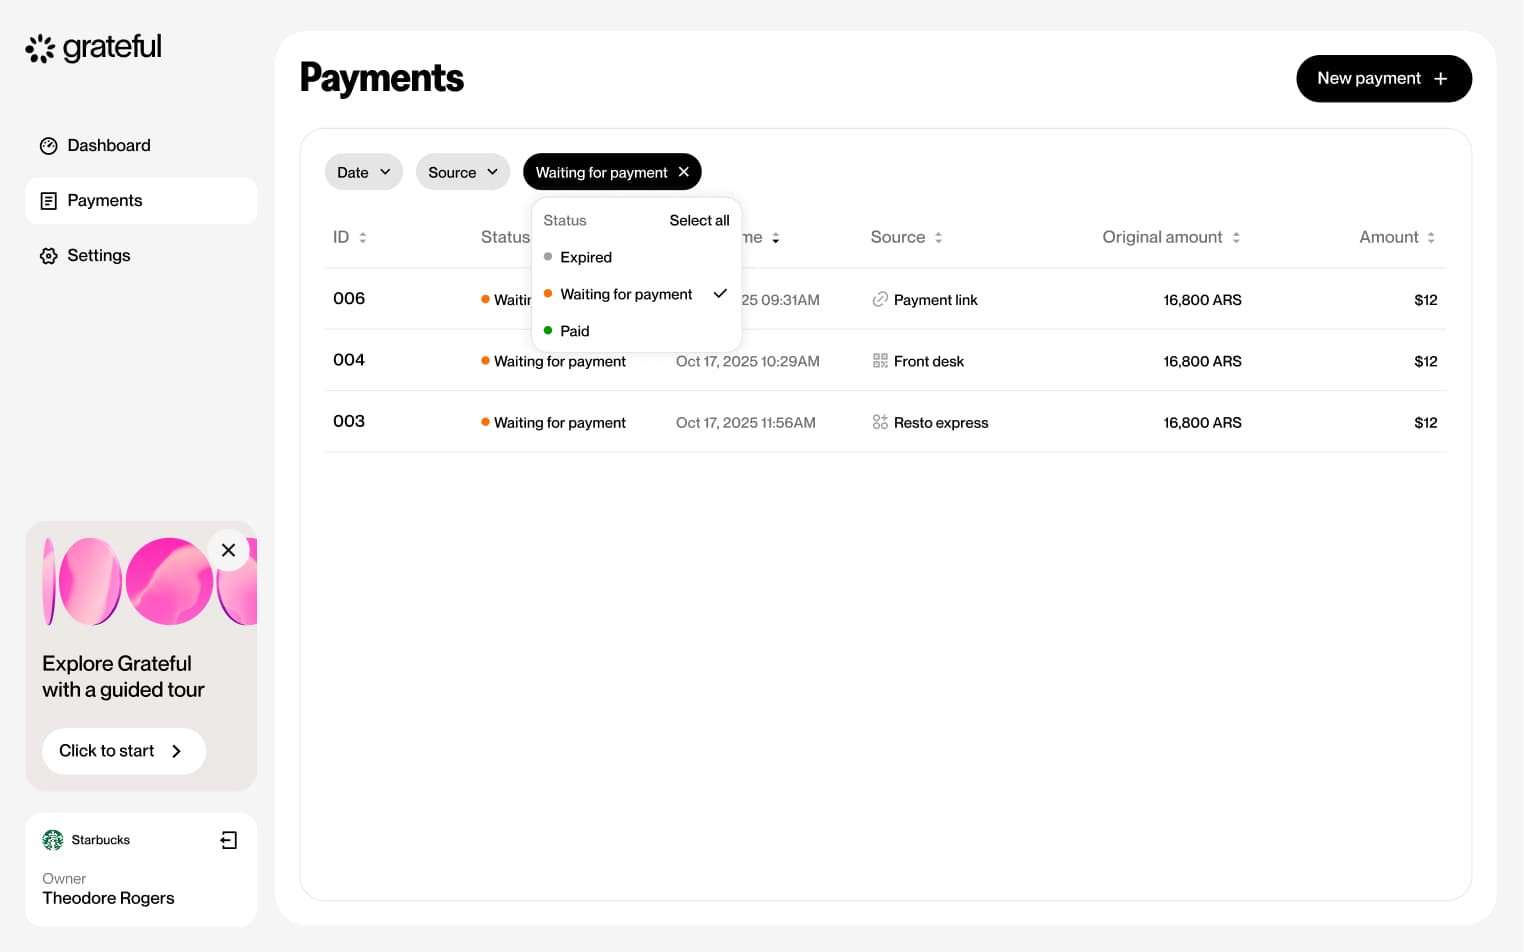This screenshot has height=952, width=1524.
Task: Click the Payments sidebar icon
Action: click(48, 201)
